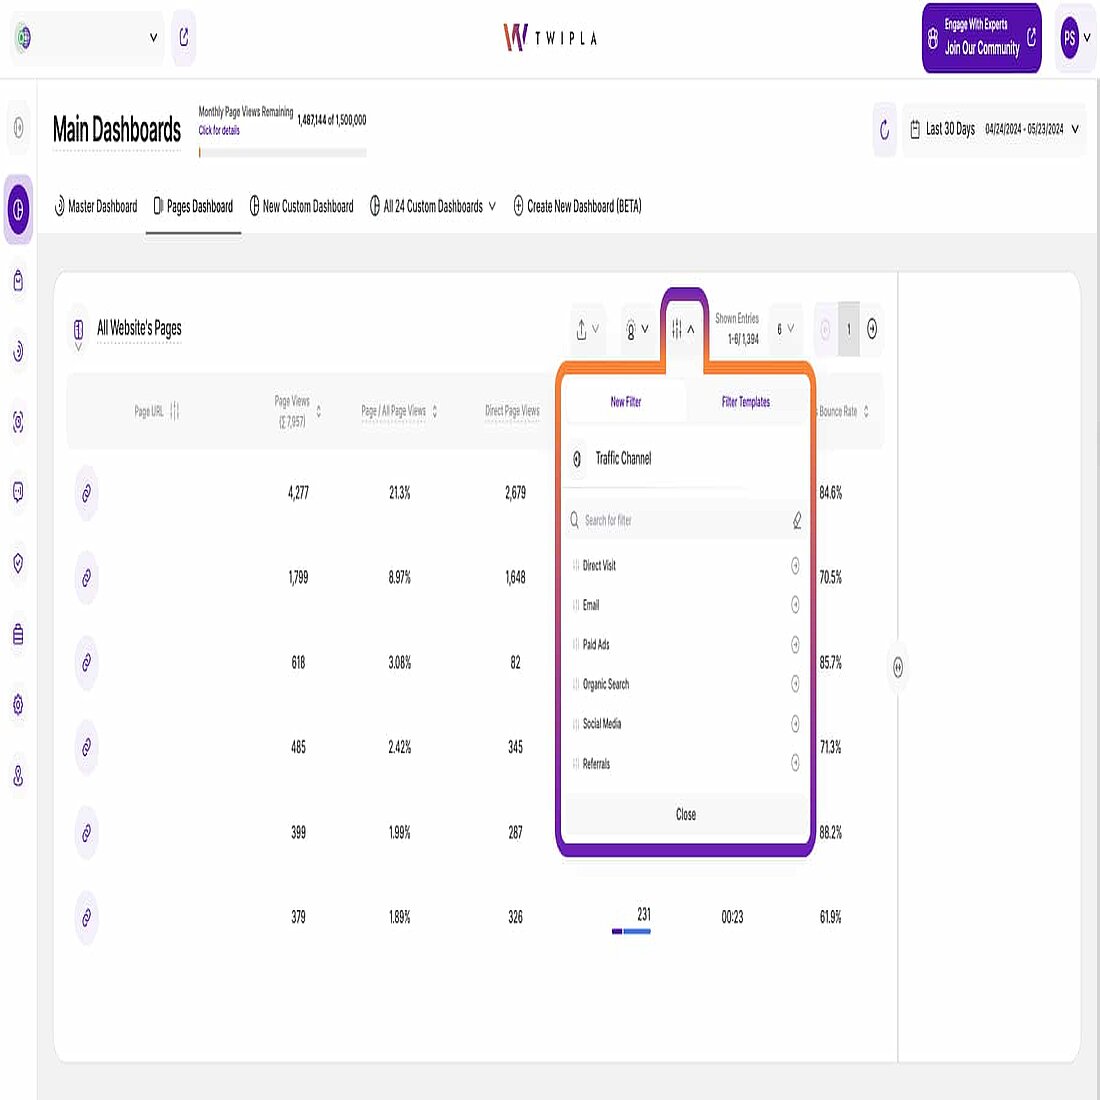The height and width of the screenshot is (1100, 1100).
Task: Click the refresh data icon near date range
Action: pos(884,129)
